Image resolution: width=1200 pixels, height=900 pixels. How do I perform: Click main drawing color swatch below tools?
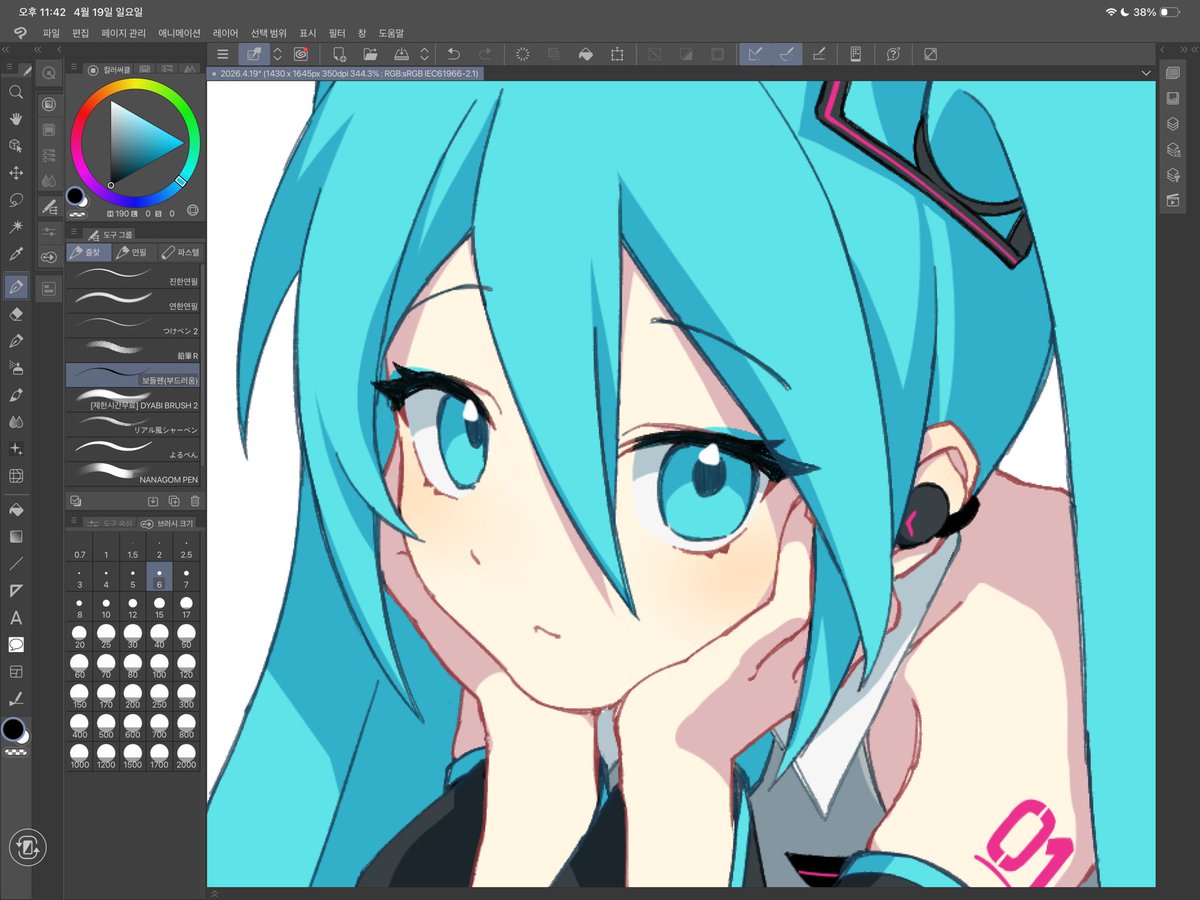point(13,729)
